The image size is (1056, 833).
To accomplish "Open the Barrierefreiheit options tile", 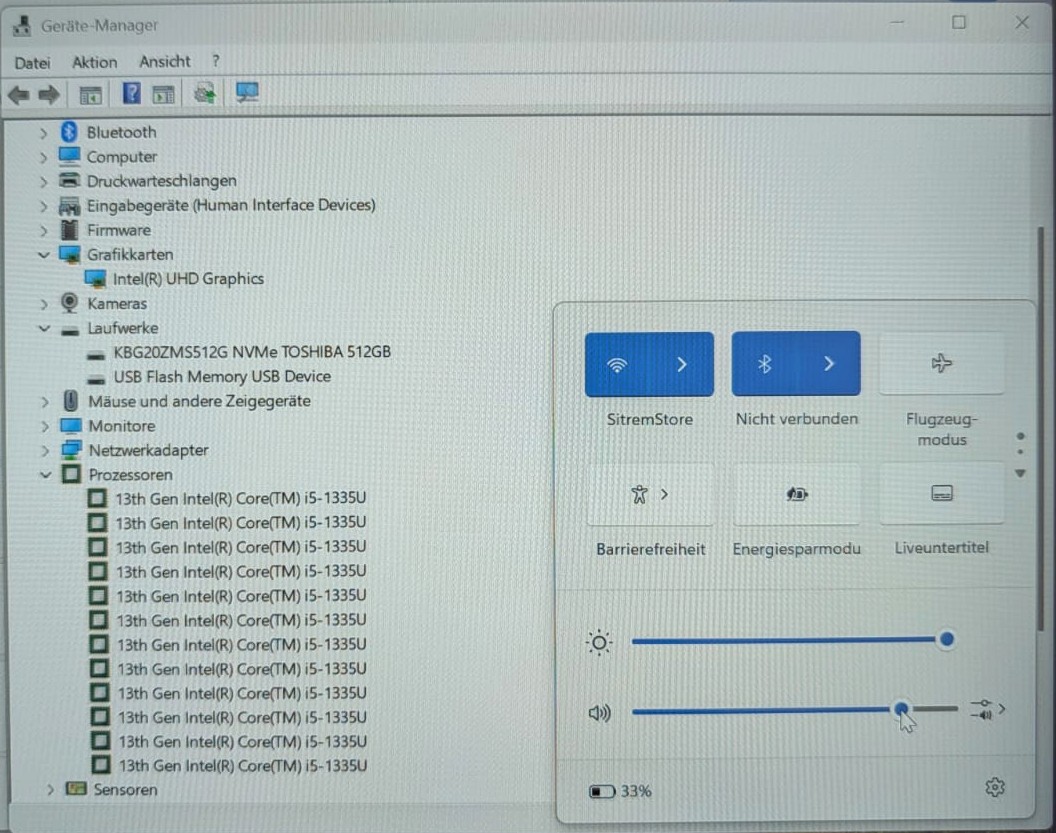I will click(650, 494).
